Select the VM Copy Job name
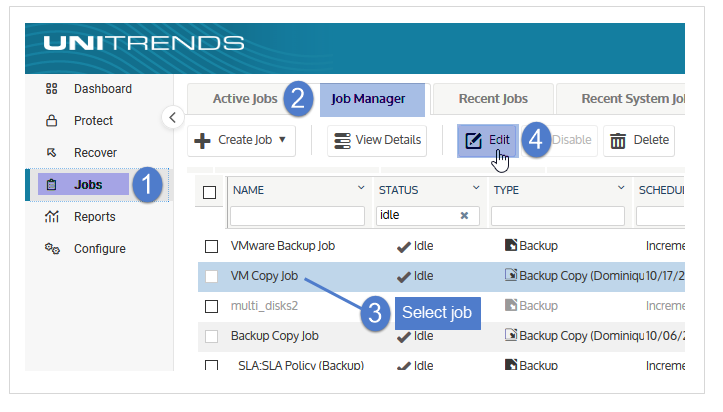 [264, 276]
